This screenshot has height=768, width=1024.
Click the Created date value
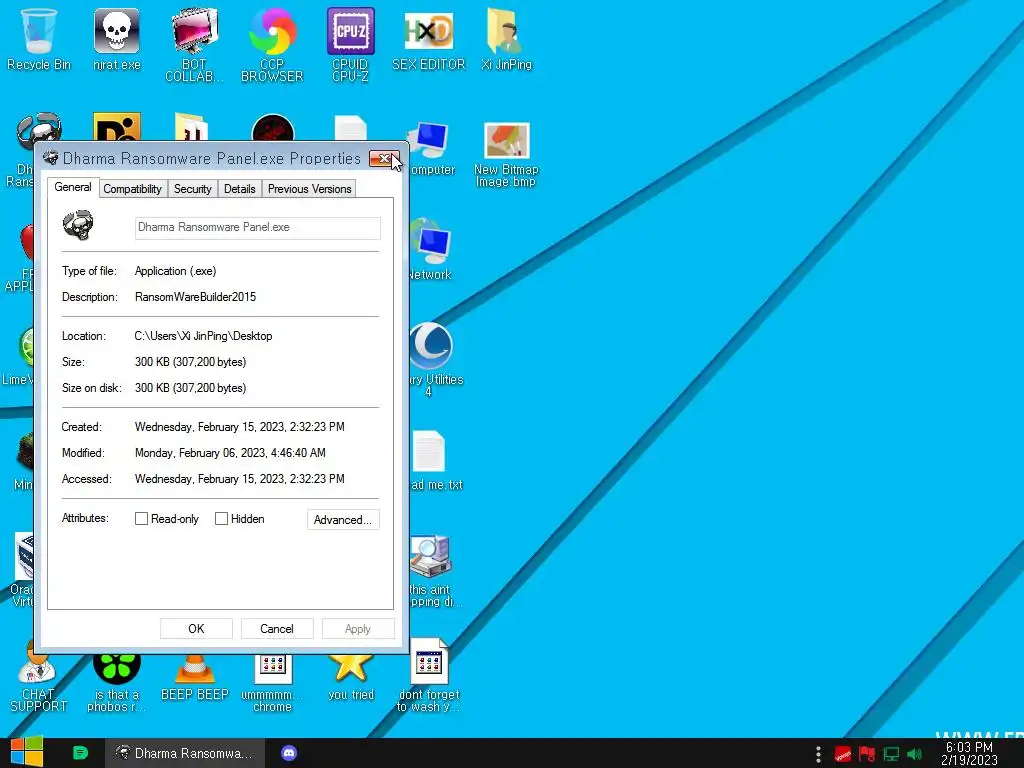point(239,427)
